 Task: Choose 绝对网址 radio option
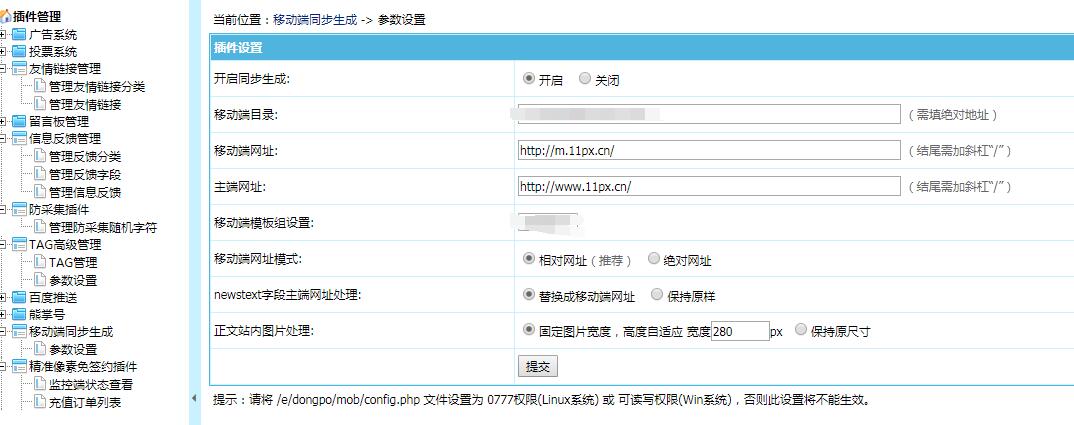(653, 259)
